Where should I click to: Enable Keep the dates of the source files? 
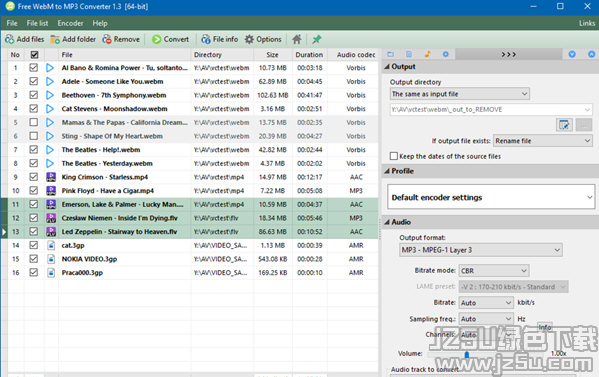coord(394,156)
